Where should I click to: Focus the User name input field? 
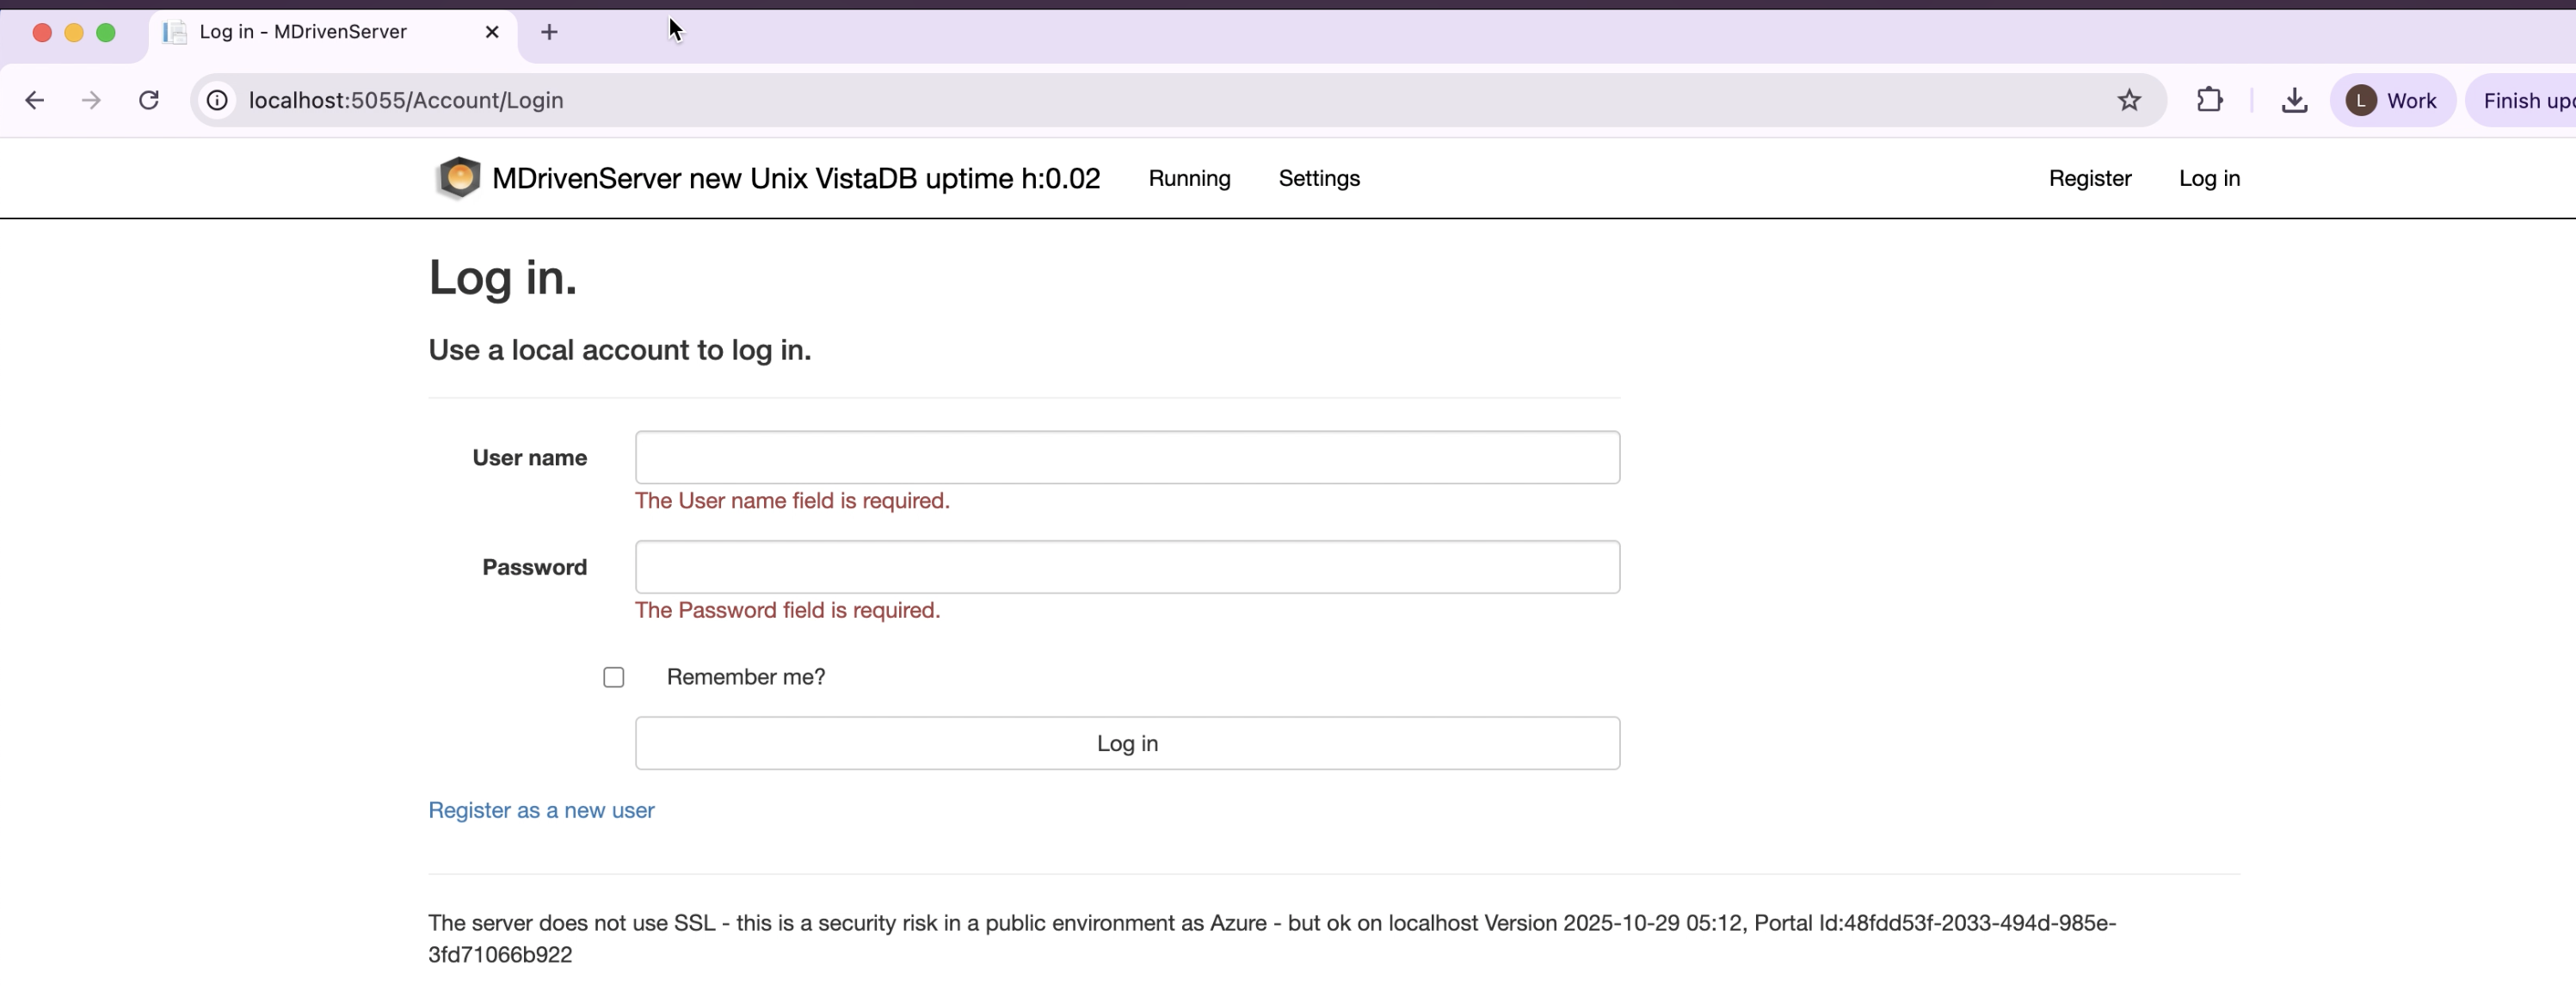click(x=1127, y=457)
